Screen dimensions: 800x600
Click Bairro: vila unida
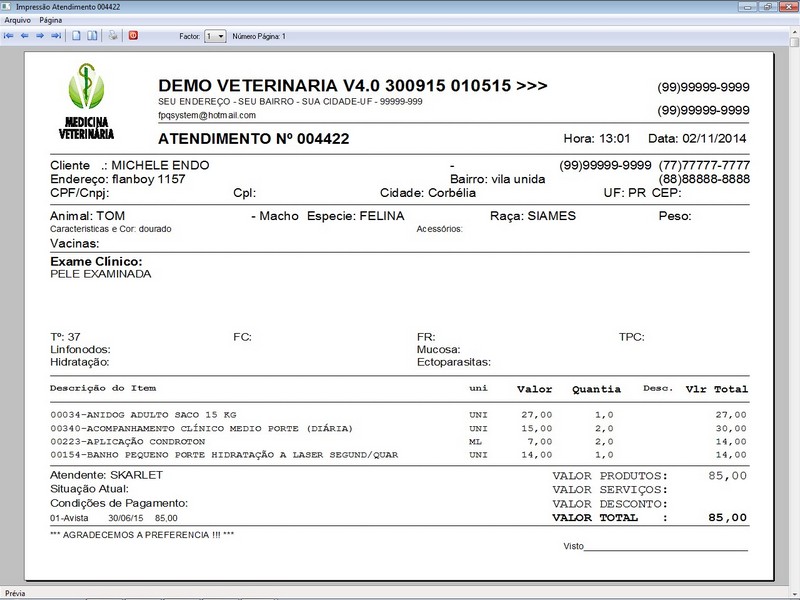tap(497, 179)
